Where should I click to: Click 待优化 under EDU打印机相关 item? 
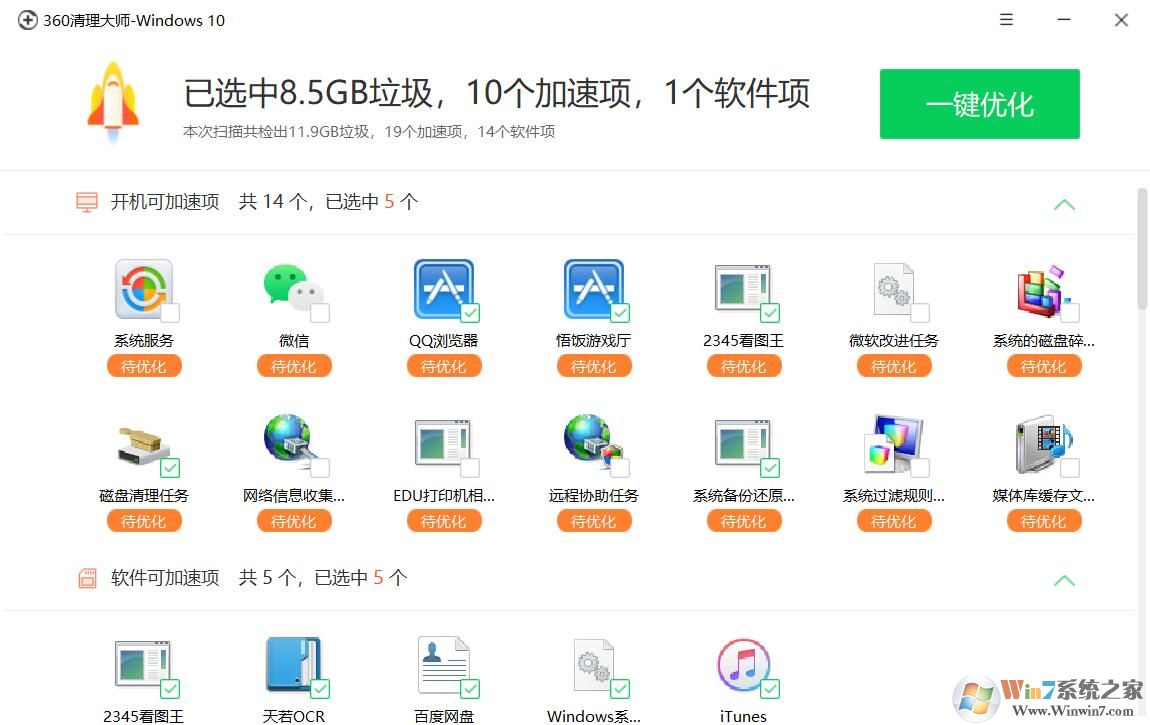click(444, 520)
